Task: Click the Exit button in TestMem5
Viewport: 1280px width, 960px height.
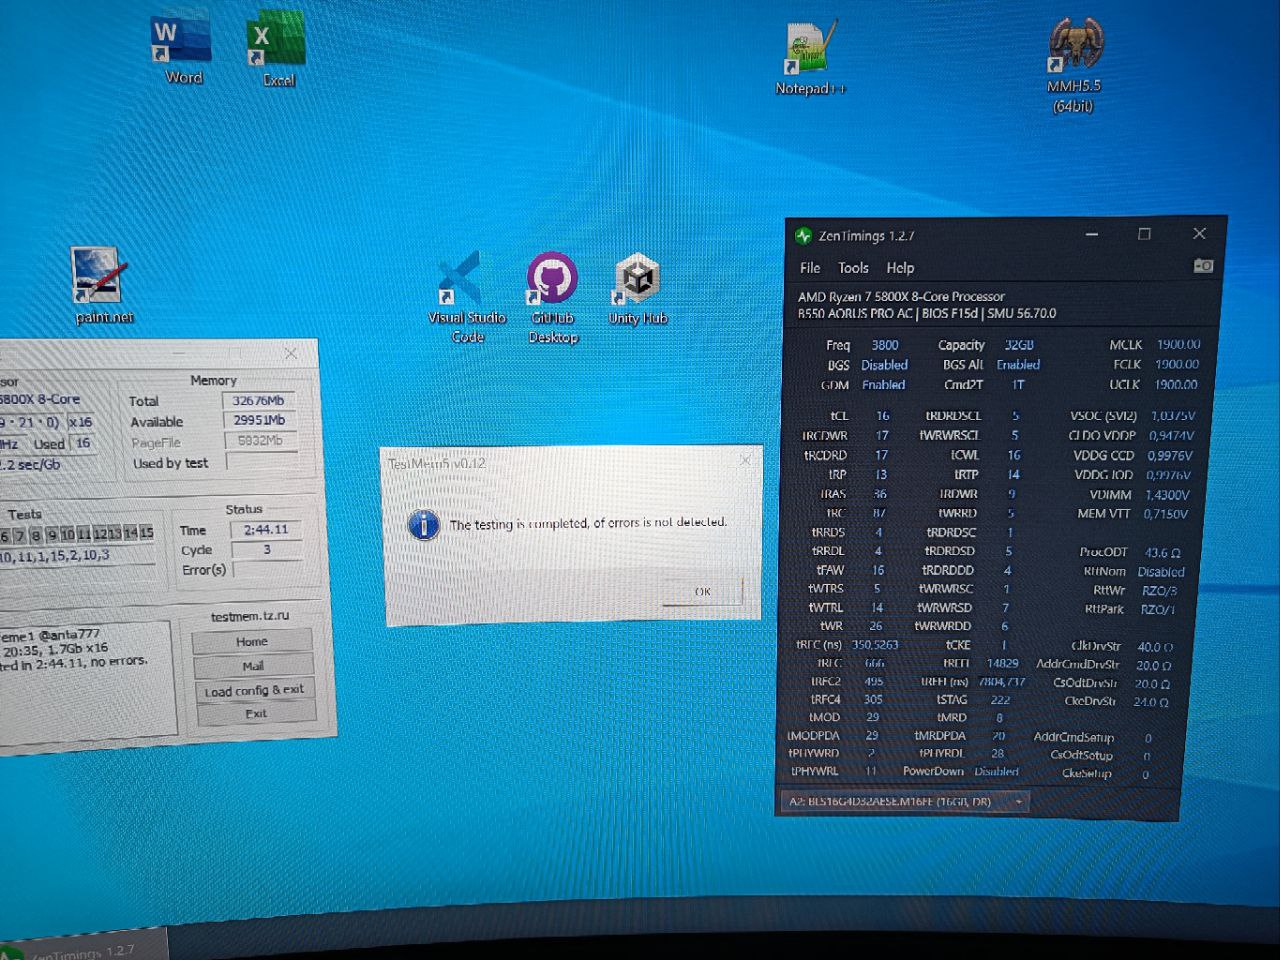Action: [x=256, y=714]
